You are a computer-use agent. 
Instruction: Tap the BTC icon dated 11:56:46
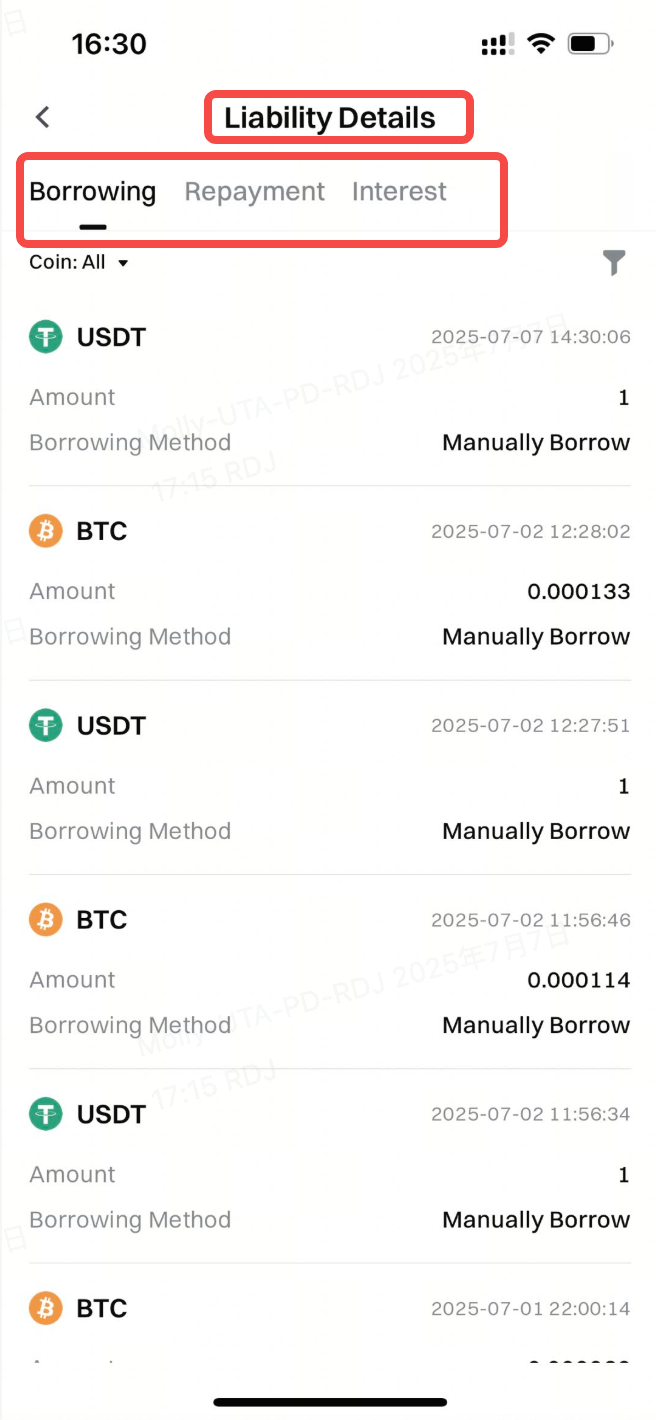click(x=45, y=919)
